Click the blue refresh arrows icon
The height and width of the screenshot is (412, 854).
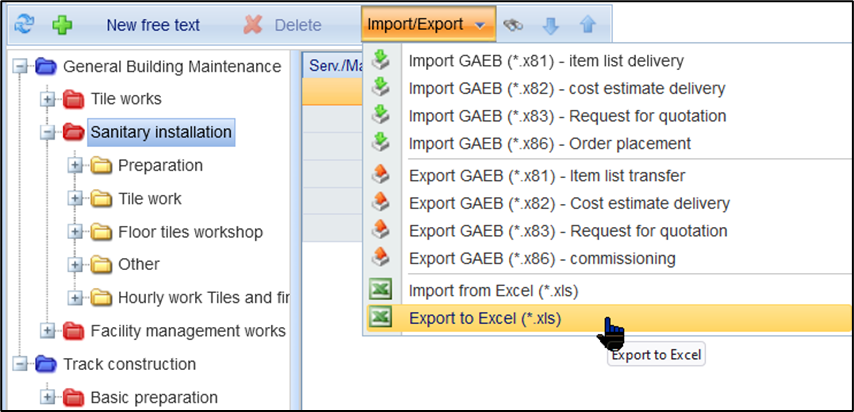click(x=22, y=24)
